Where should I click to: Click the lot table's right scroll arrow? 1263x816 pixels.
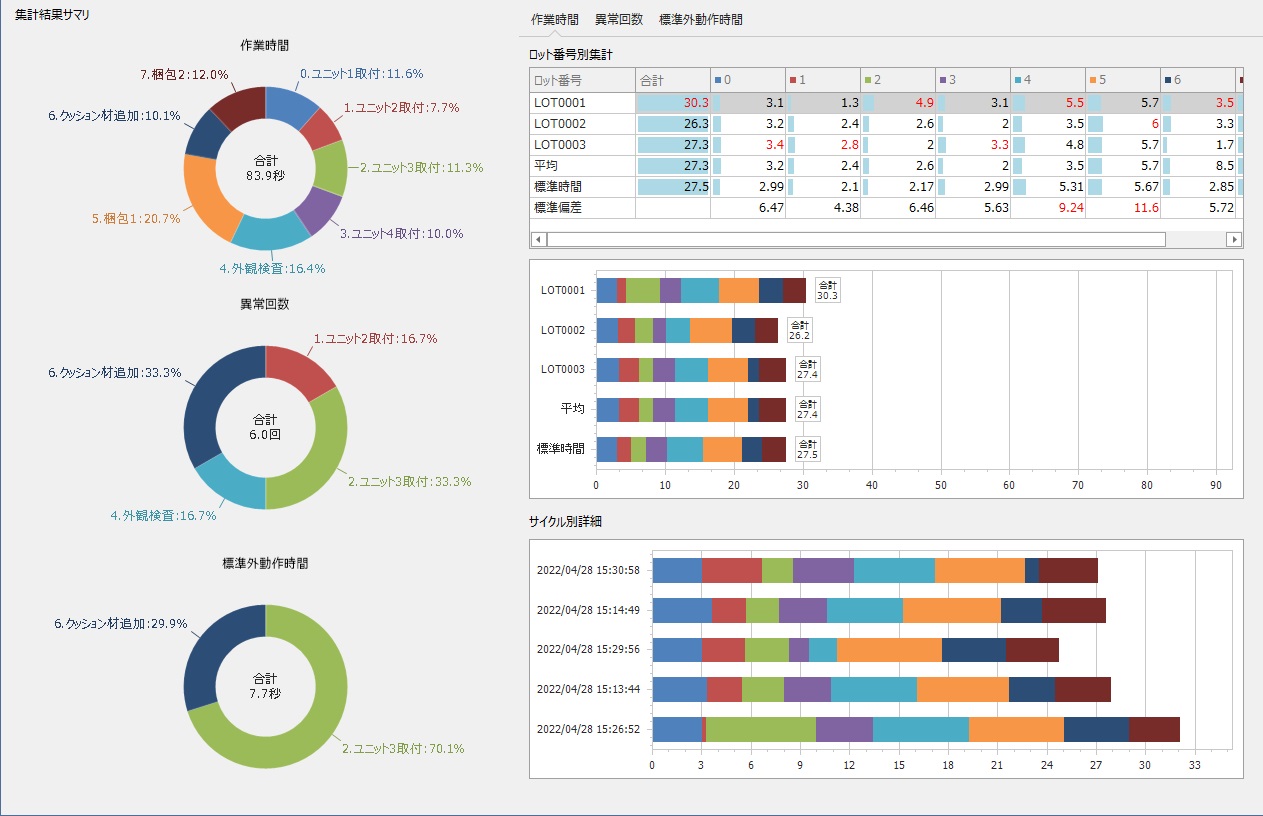1234,240
